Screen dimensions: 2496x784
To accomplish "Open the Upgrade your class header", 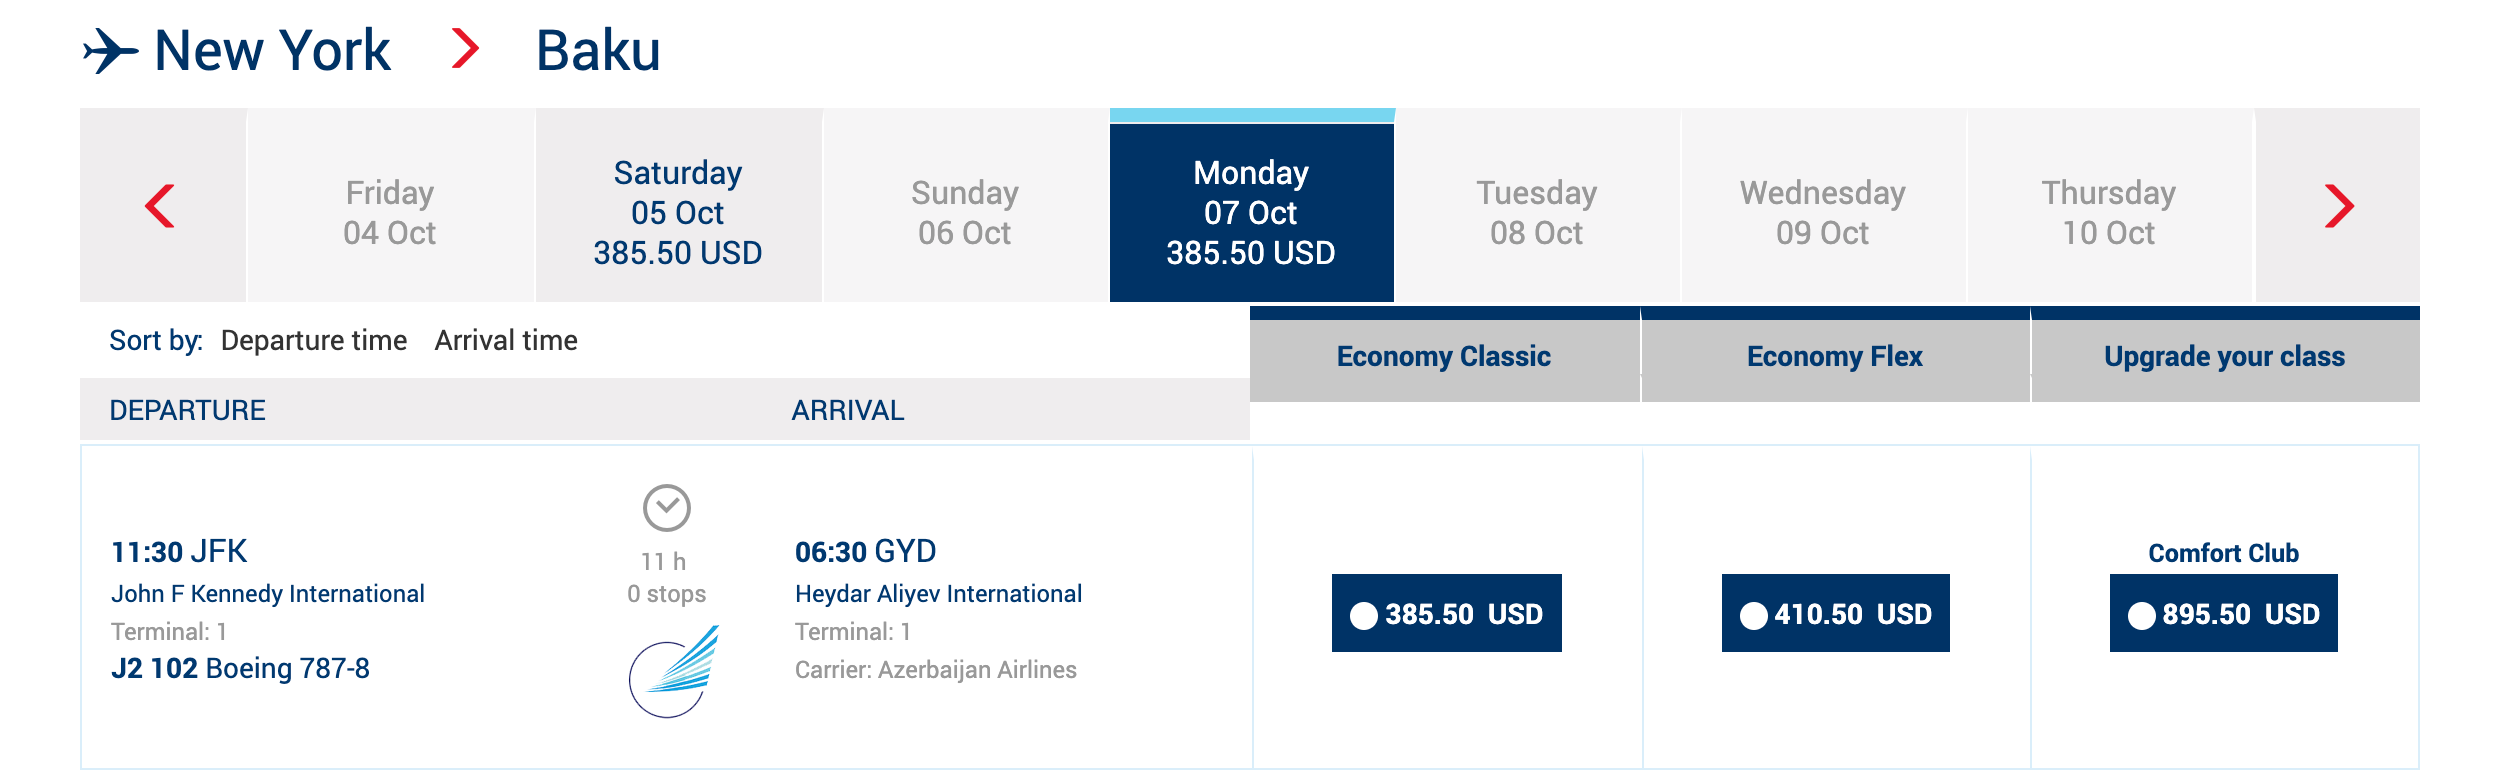I will (2224, 357).
